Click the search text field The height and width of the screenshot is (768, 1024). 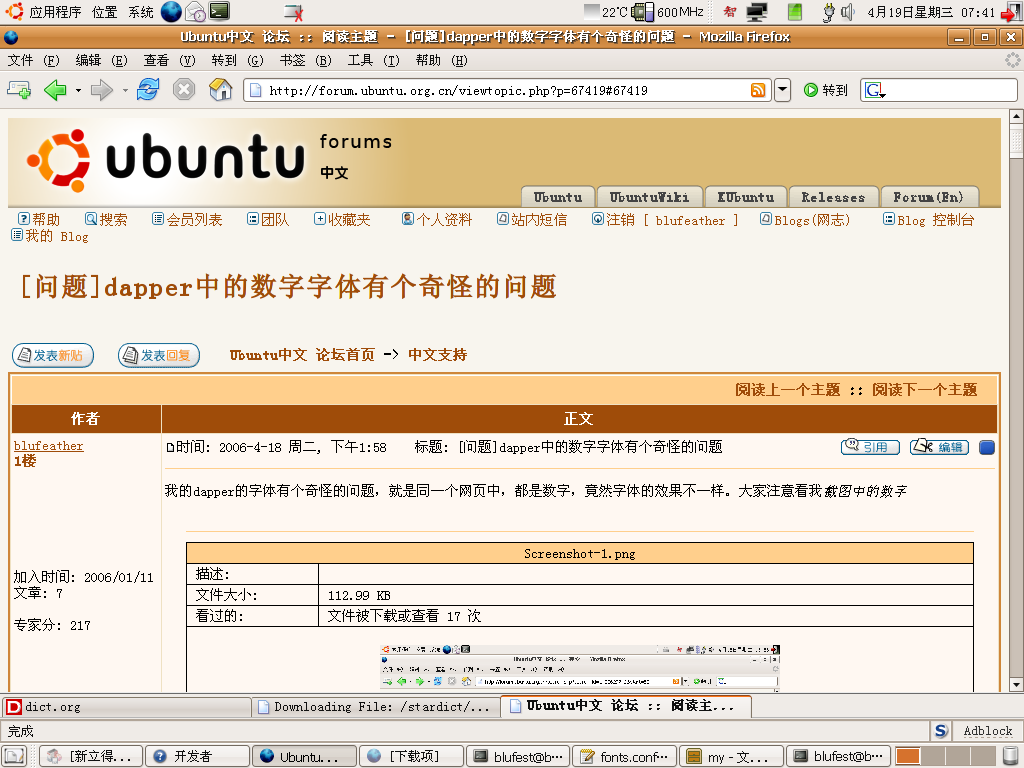(950, 90)
